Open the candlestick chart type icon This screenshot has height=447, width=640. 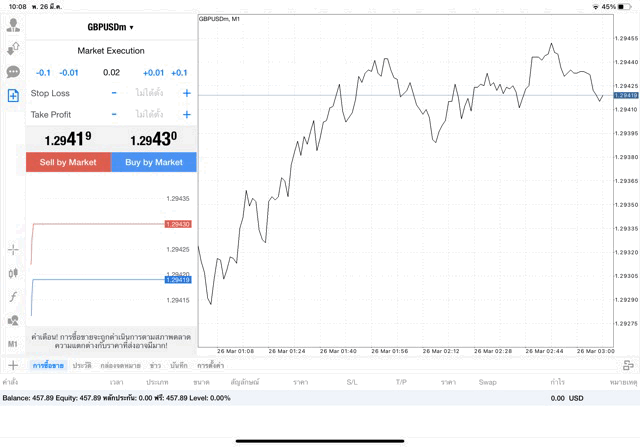tap(13, 273)
